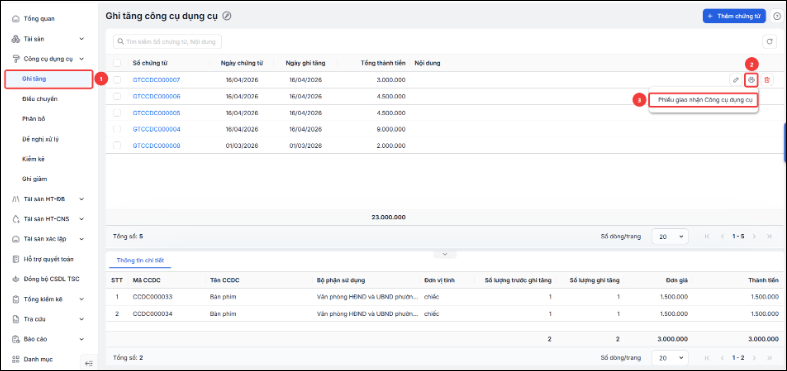This screenshot has height=371, width=787.
Task: Click the Báo cáo sidebar icon
Action: [x=15, y=339]
